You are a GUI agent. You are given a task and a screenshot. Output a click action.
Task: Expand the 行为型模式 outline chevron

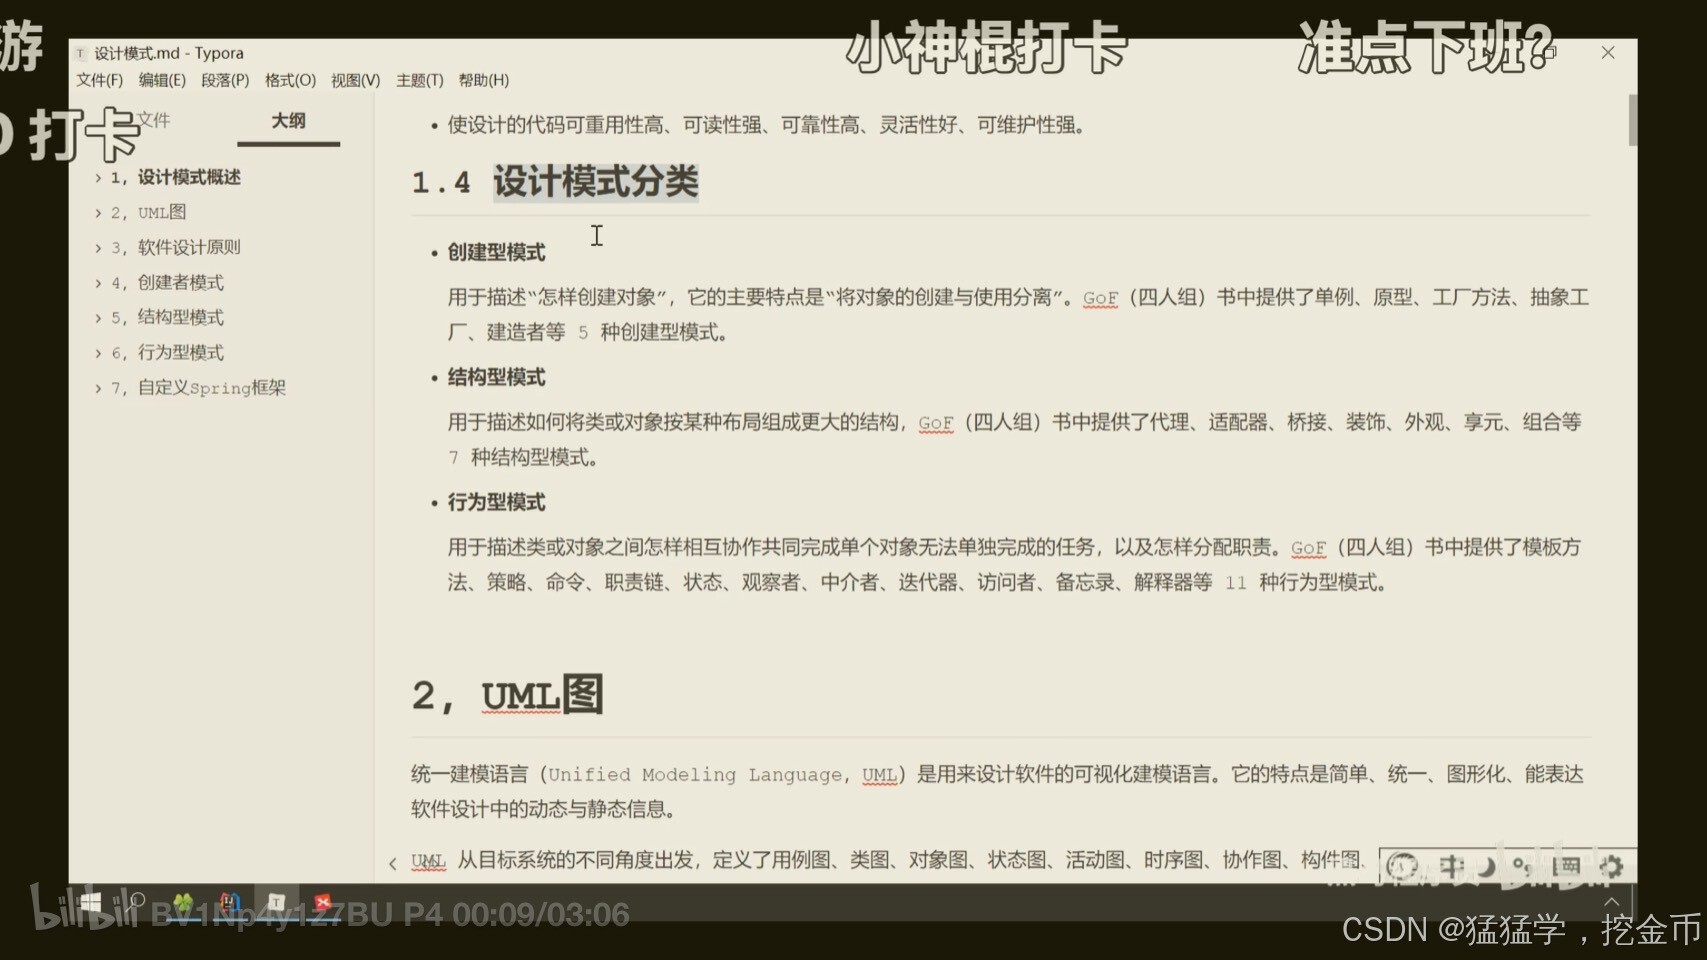98,353
